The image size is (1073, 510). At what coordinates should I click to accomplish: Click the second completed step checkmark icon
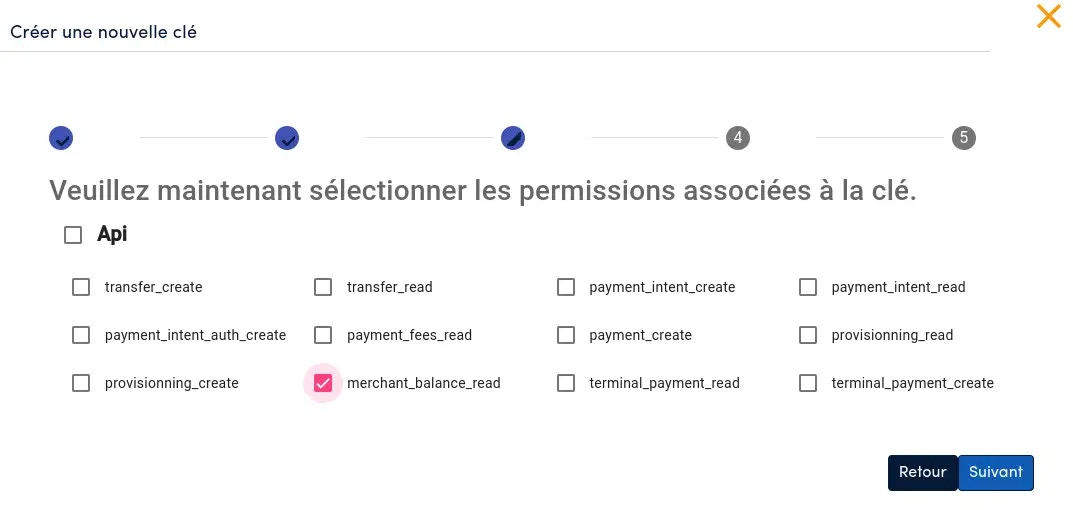(x=287, y=138)
